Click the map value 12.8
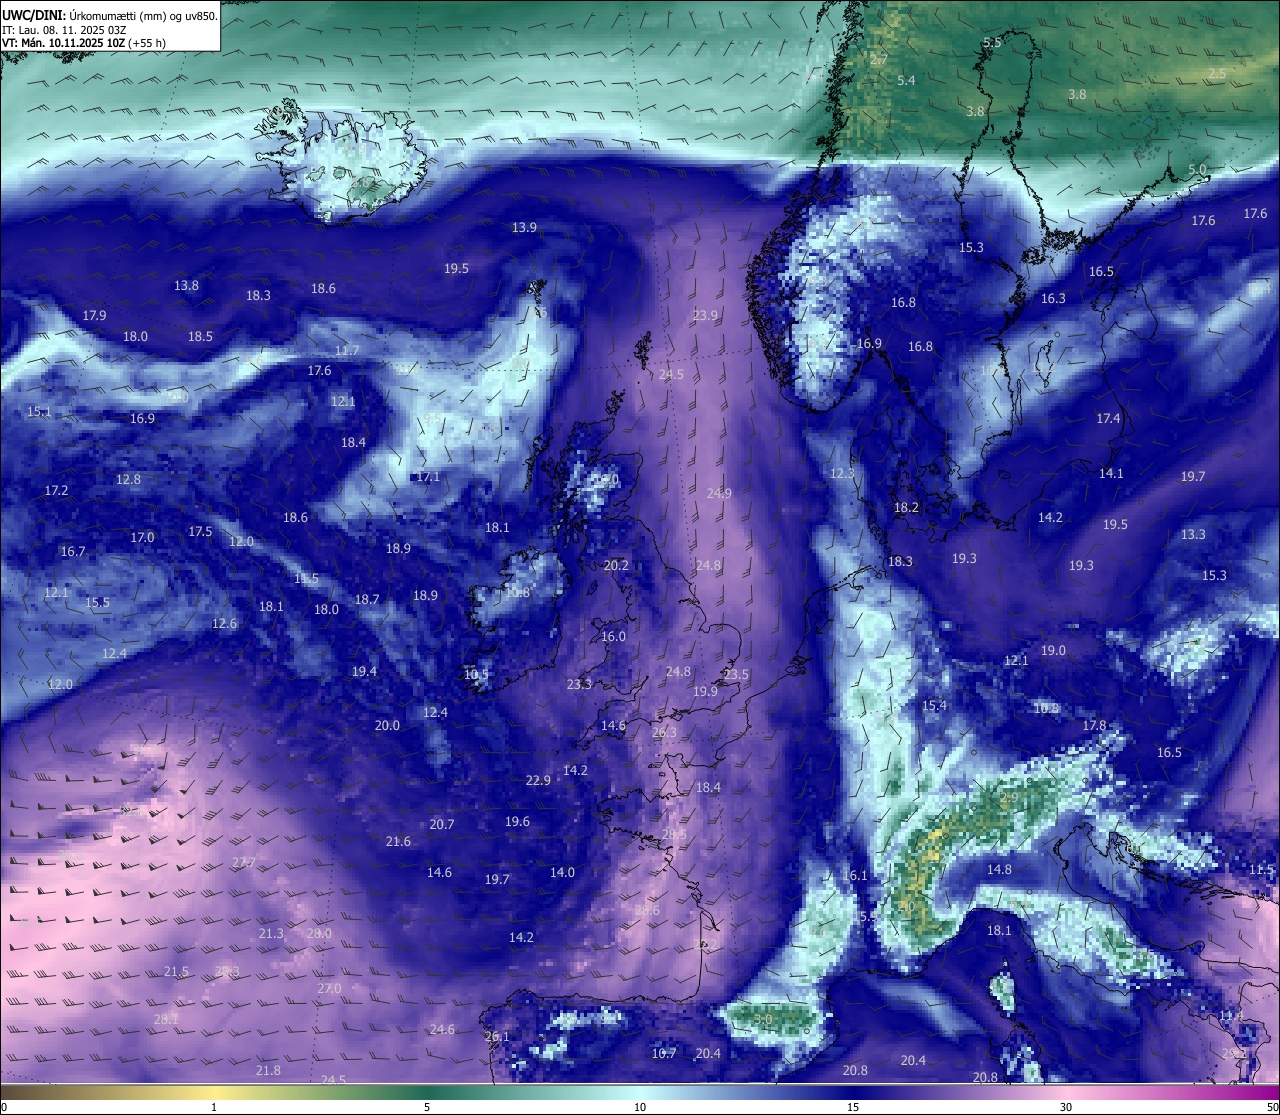This screenshot has width=1280, height=1115. [128, 479]
